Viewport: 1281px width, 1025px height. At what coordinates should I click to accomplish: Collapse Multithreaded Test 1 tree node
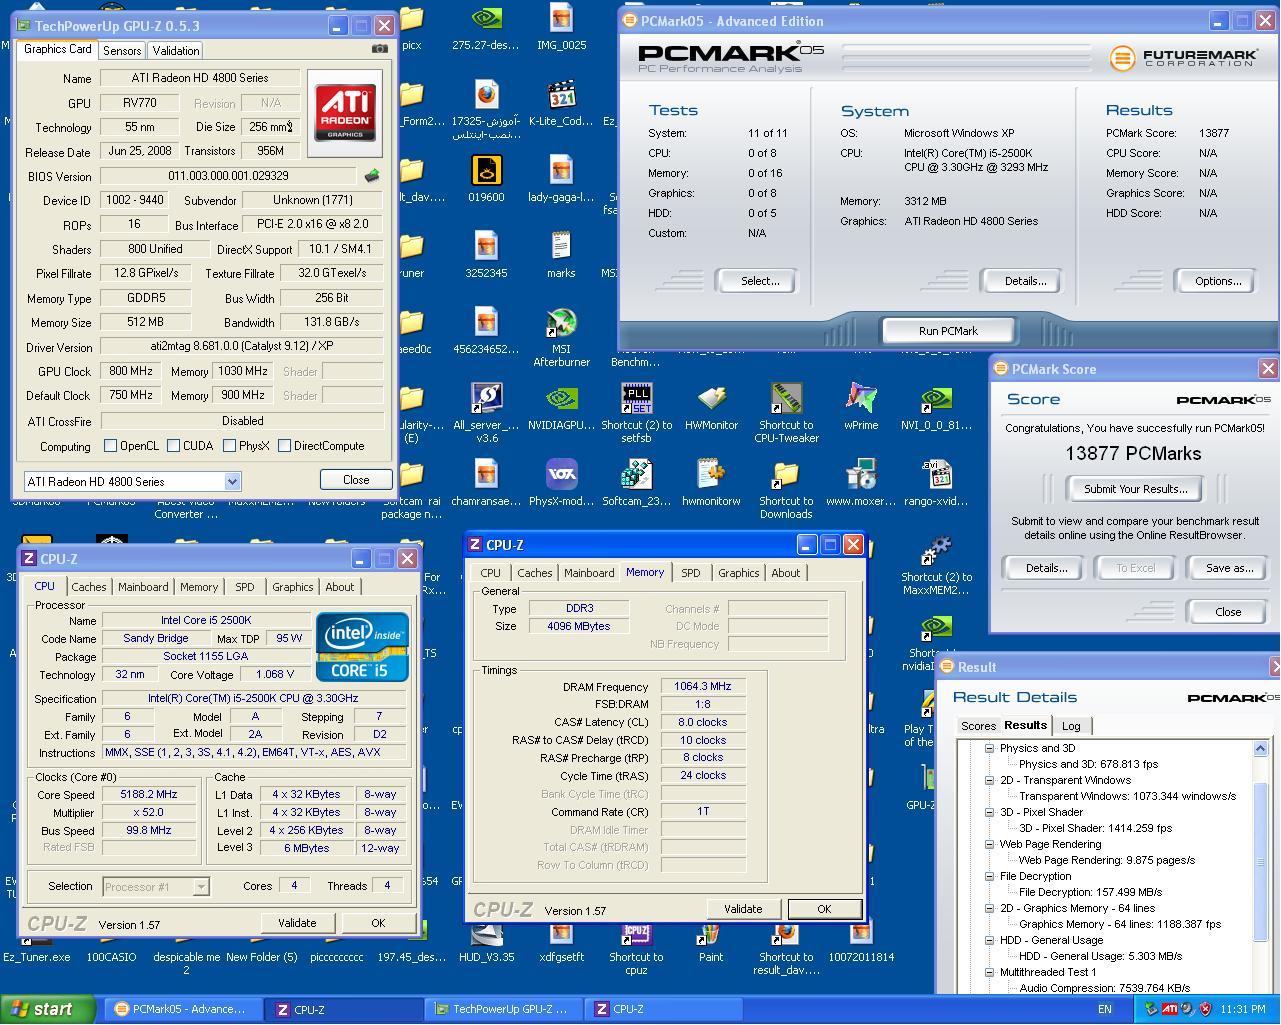[x=989, y=972]
